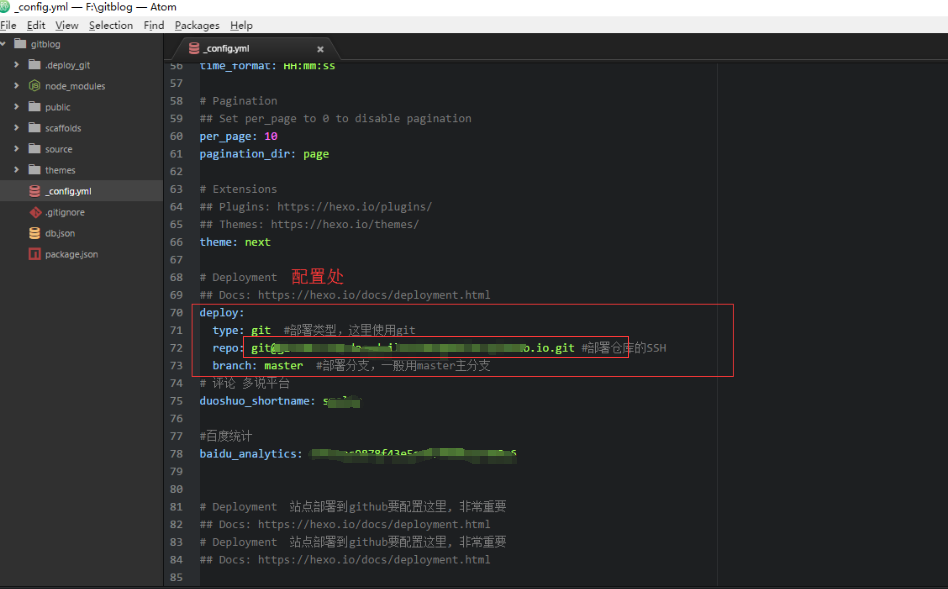The width and height of the screenshot is (948, 589).
Task: Place cursor on 'duoshuo_shortname' key
Action: click(257, 401)
